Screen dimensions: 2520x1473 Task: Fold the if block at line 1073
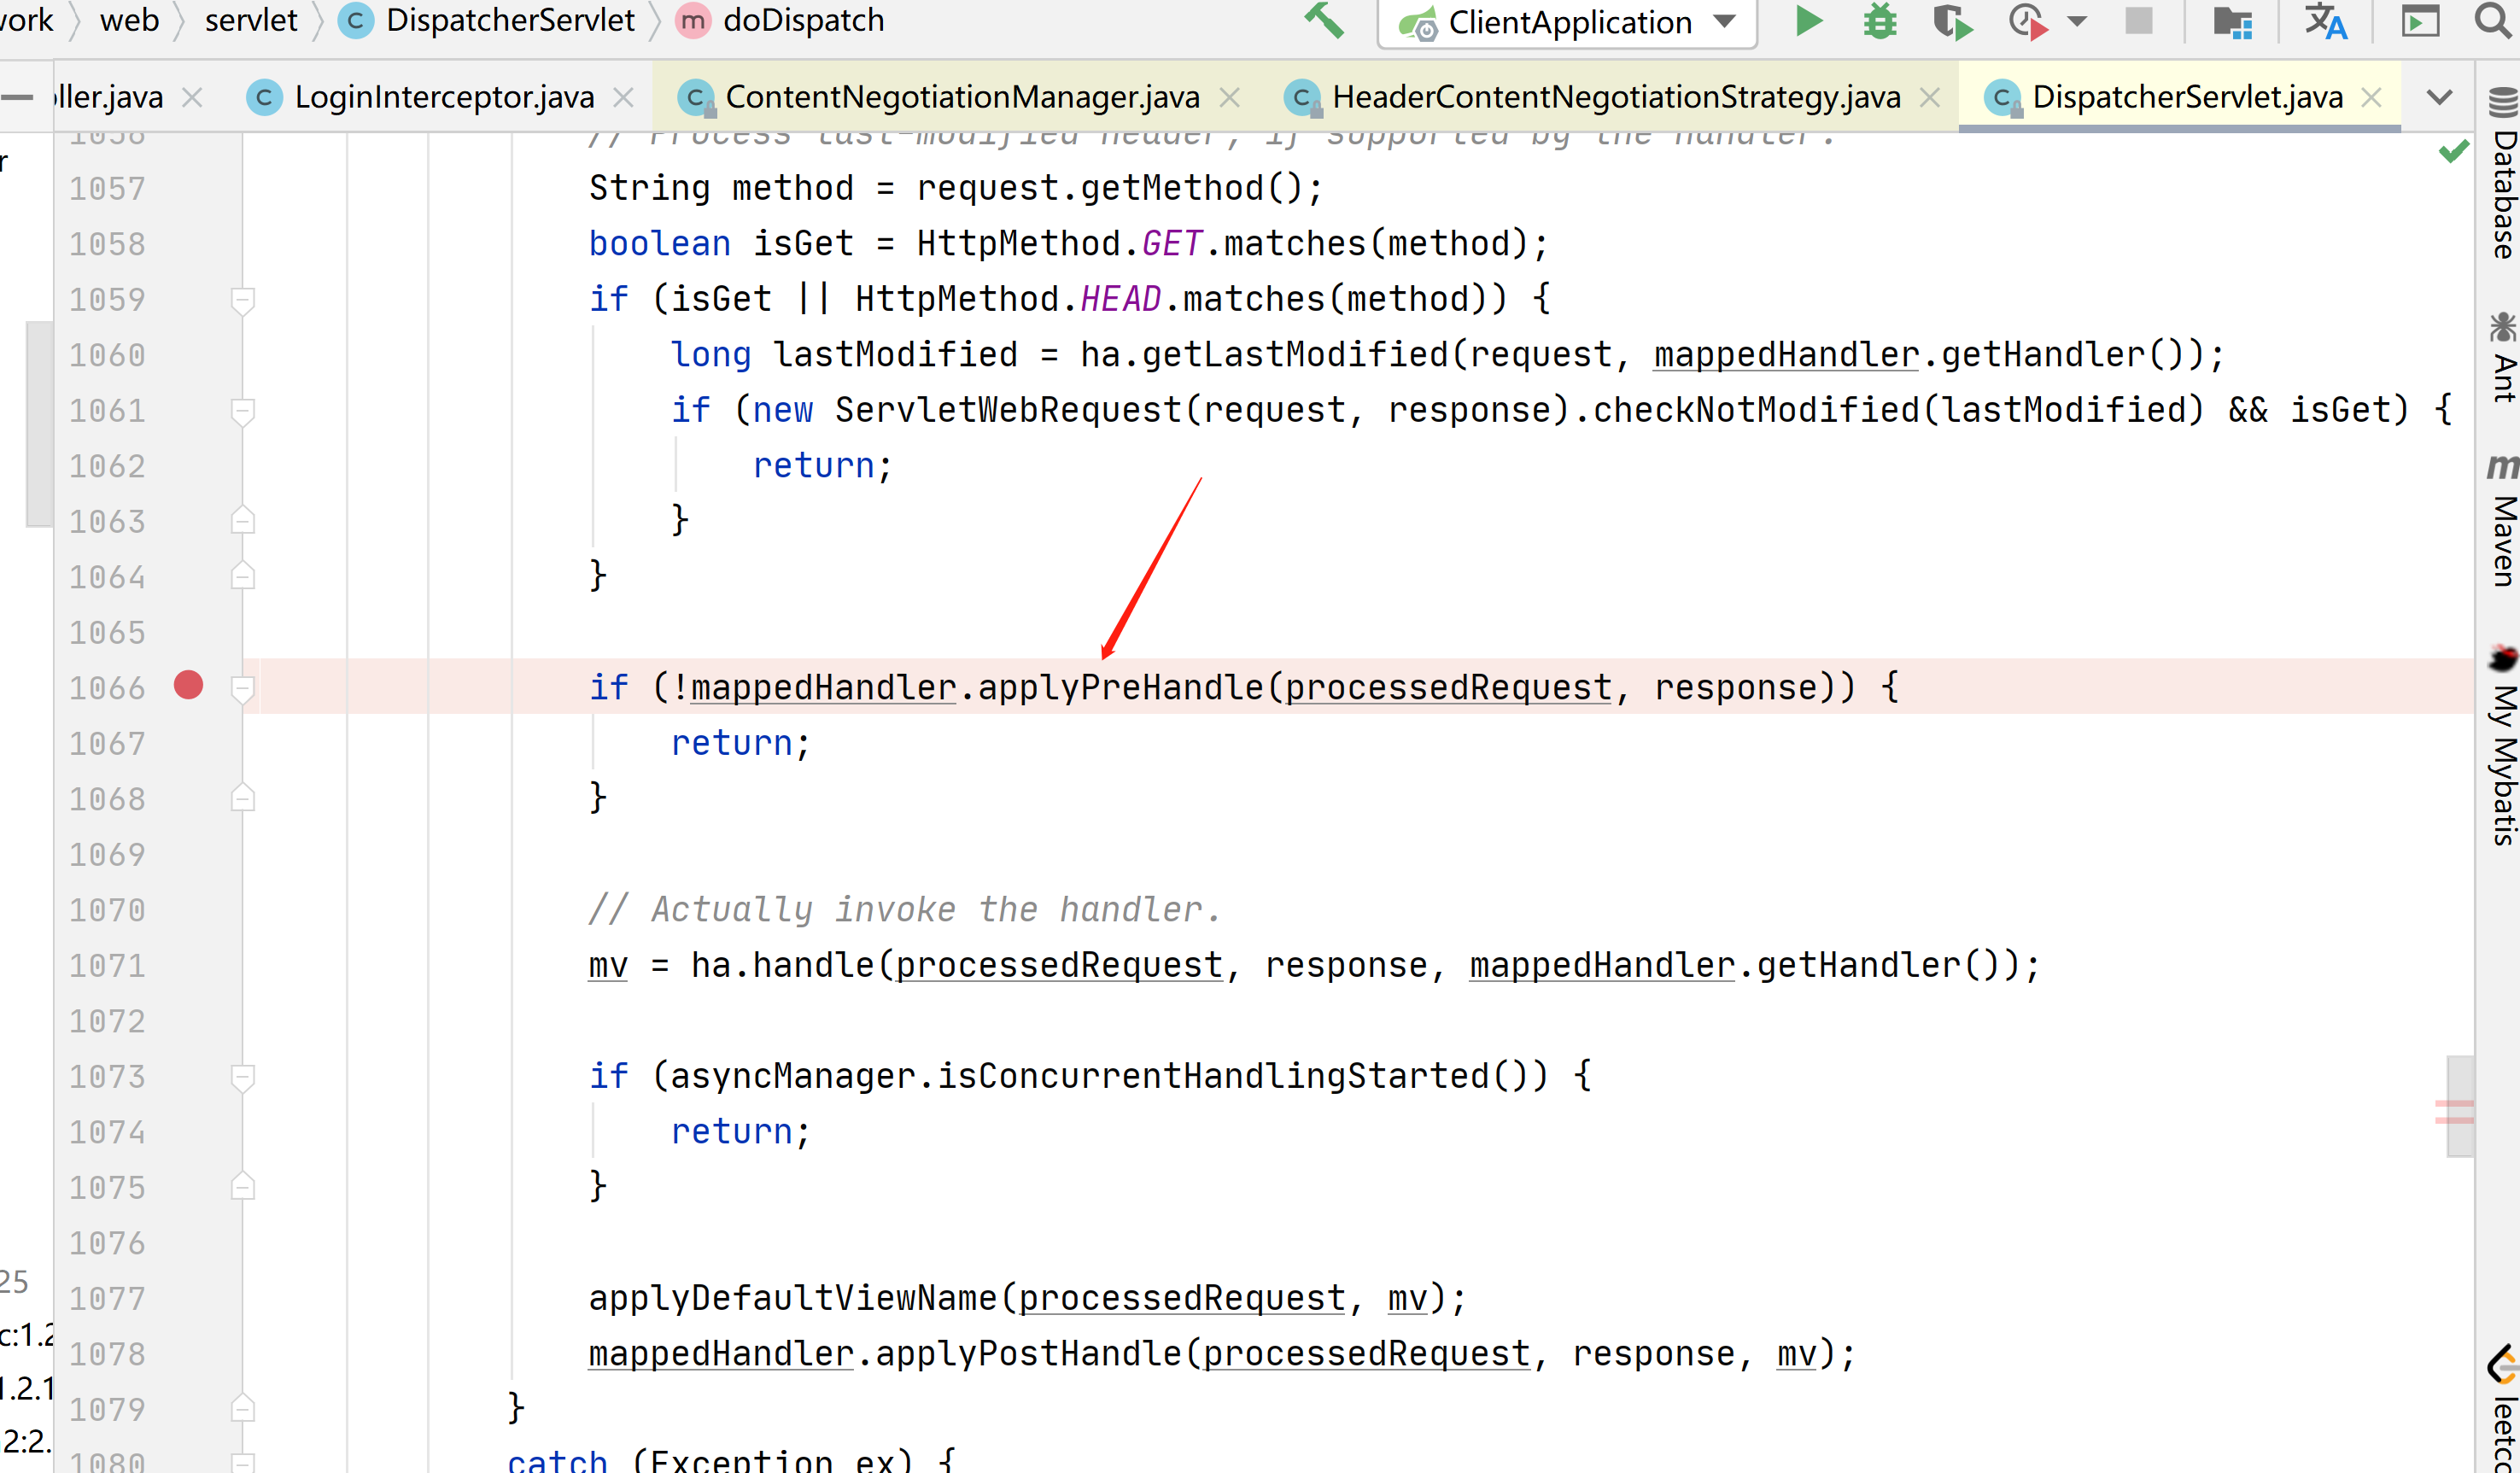pyautogui.click(x=242, y=1076)
